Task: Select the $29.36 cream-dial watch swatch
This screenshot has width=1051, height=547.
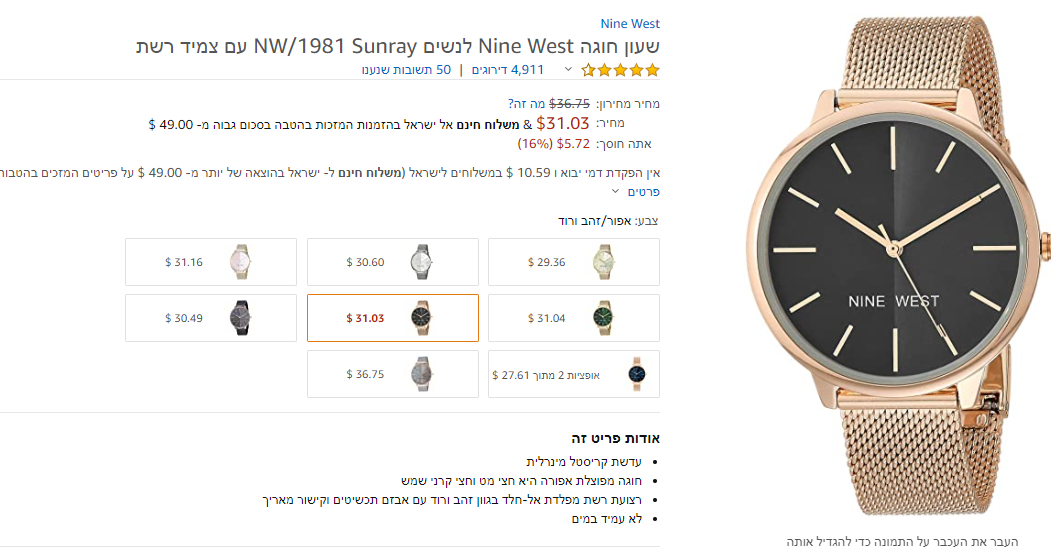Action: [574, 262]
